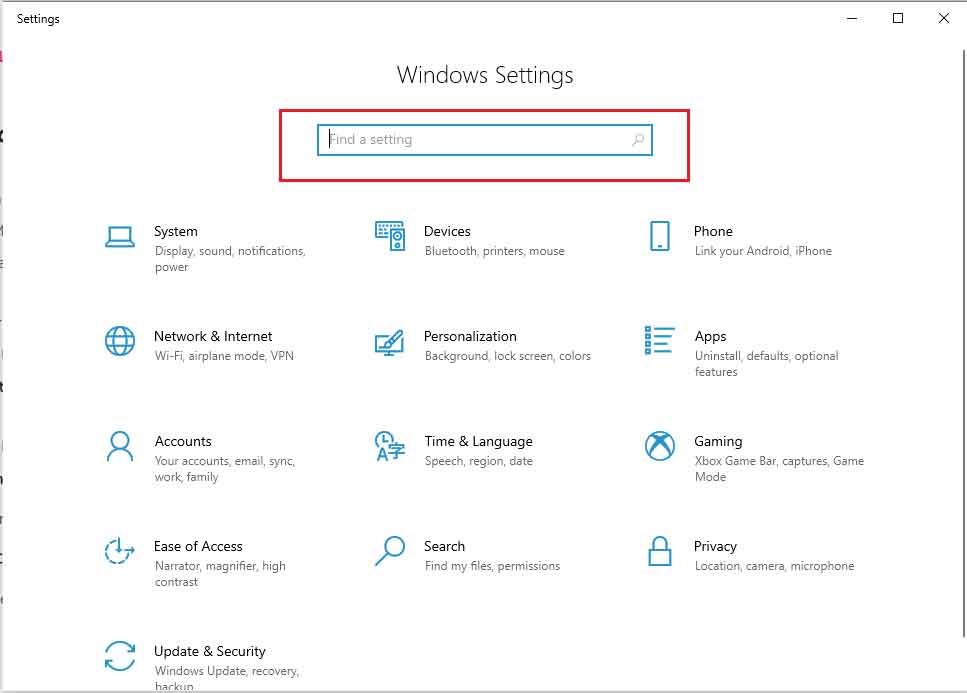Image resolution: width=967 pixels, height=693 pixels.
Task: Click "Narrator, magnifier, high contrast" description
Action: coord(220,573)
